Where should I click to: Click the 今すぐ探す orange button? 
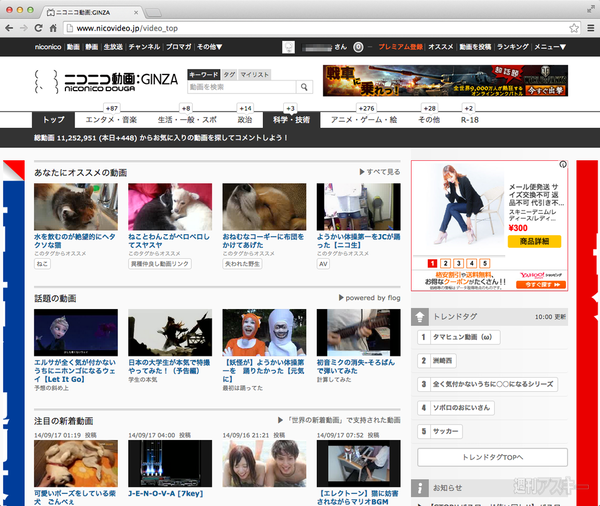pyautogui.click(x=541, y=285)
